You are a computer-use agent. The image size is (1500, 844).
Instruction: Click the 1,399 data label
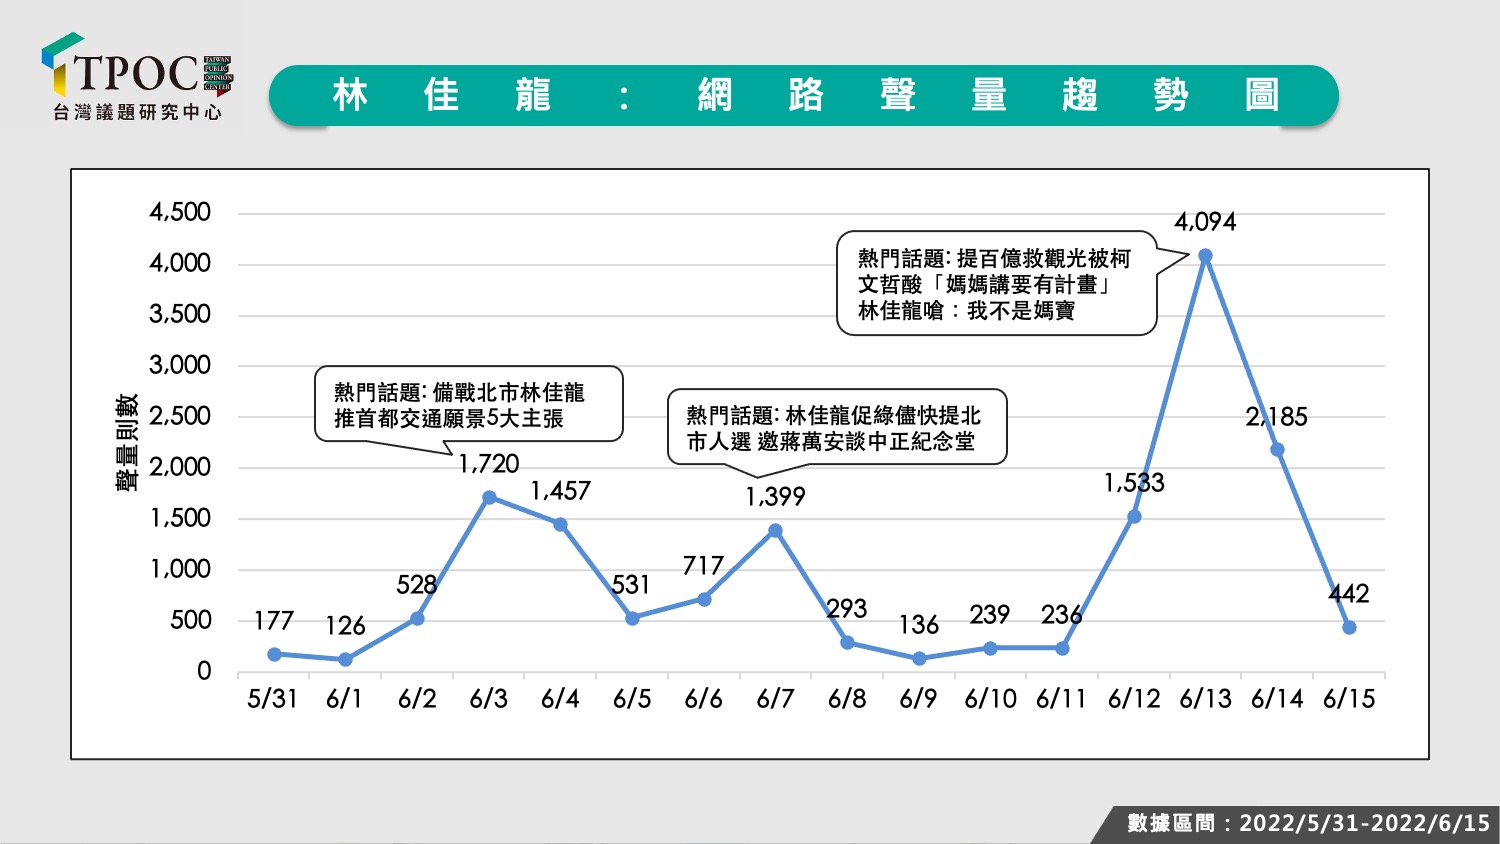coord(775,497)
